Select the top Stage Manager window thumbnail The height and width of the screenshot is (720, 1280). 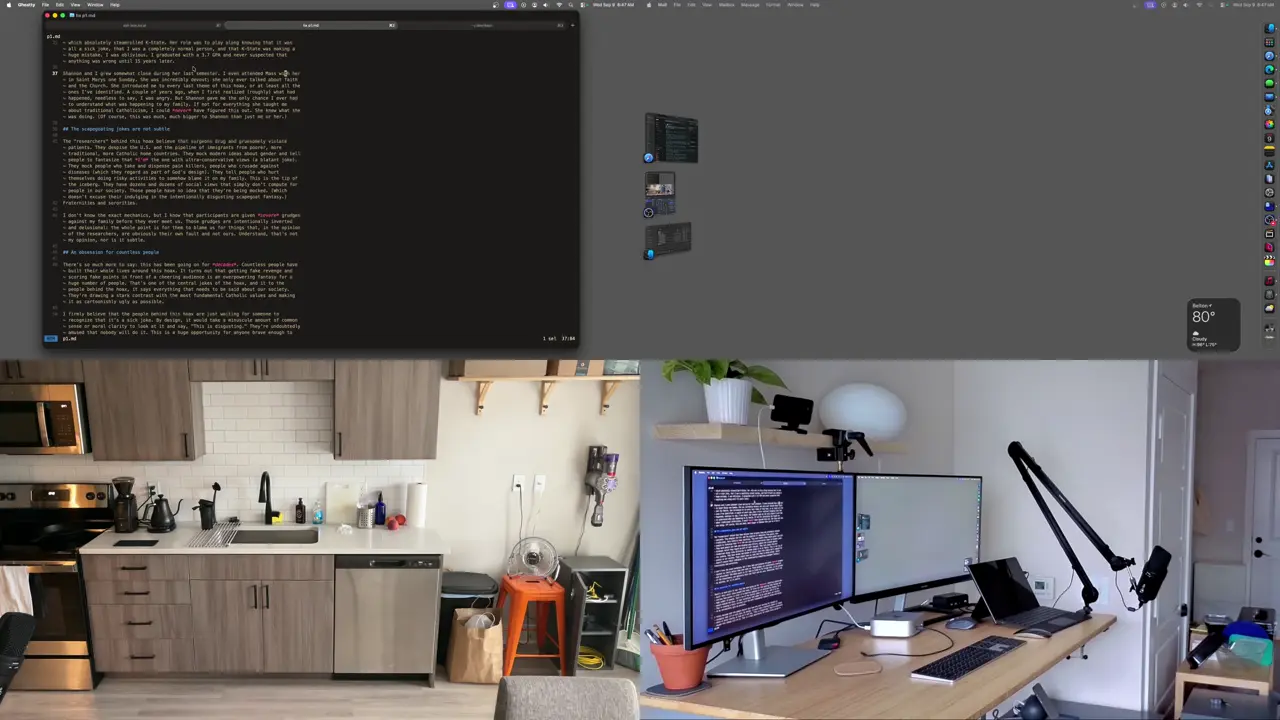(x=671, y=139)
